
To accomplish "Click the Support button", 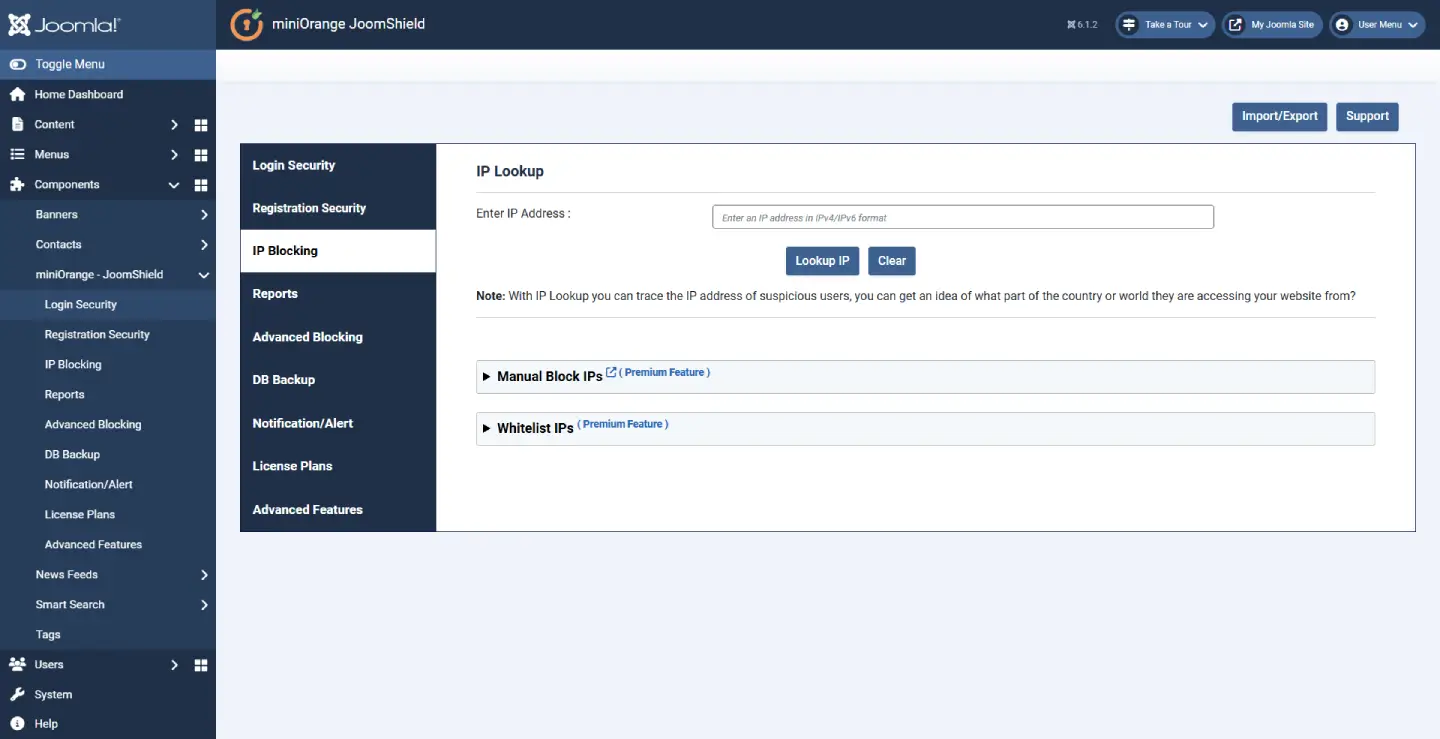I will pos(1367,116).
